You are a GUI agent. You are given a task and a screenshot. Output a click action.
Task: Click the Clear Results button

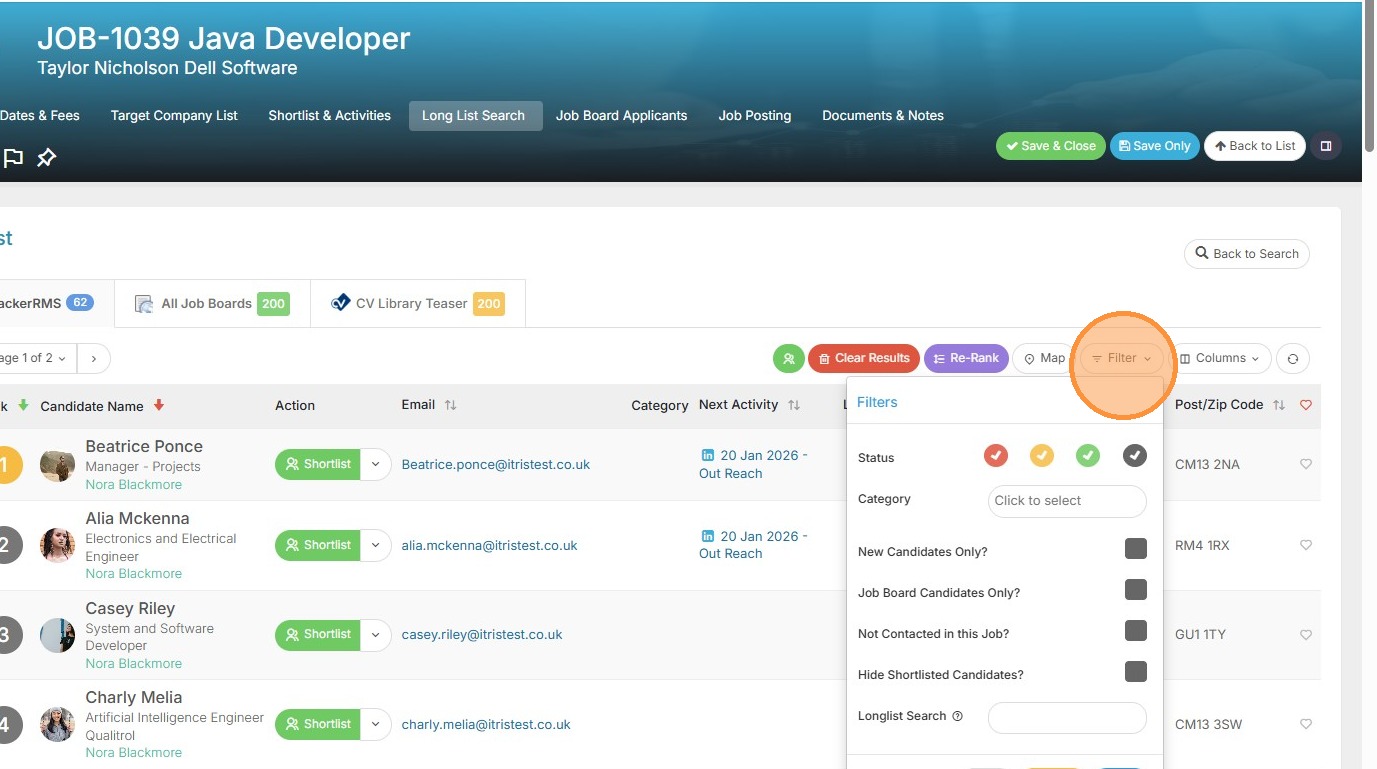click(x=864, y=358)
